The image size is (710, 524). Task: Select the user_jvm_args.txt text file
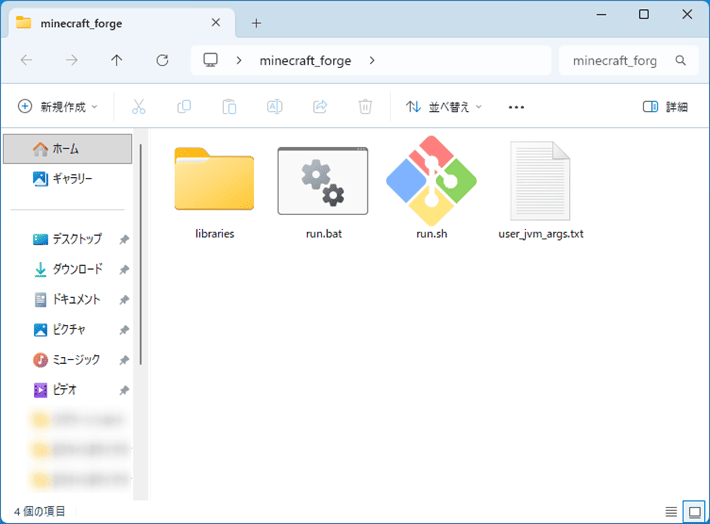click(x=540, y=190)
